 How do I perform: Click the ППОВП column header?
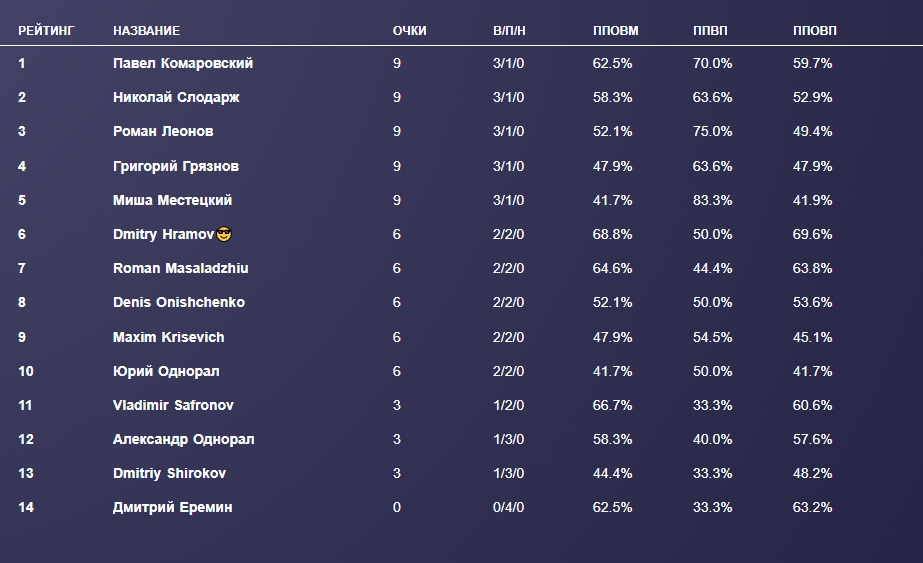click(x=814, y=31)
